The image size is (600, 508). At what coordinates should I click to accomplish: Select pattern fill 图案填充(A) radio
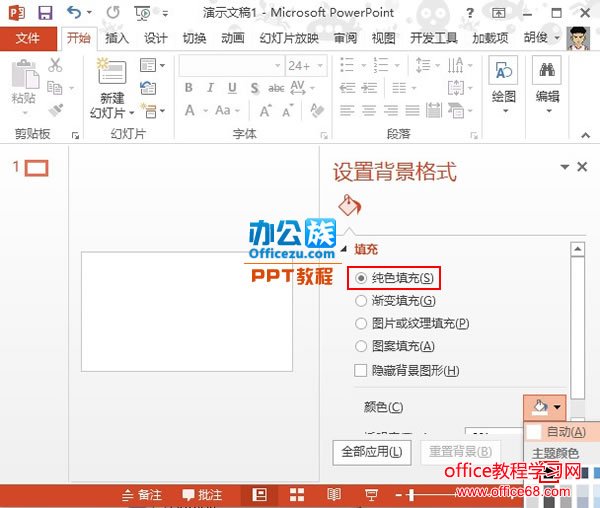[x=361, y=346]
